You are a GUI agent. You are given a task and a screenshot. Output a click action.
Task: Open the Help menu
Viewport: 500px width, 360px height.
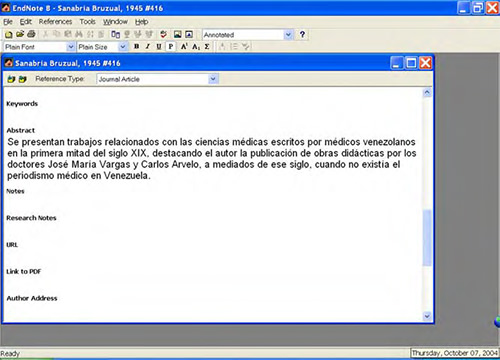(142, 22)
